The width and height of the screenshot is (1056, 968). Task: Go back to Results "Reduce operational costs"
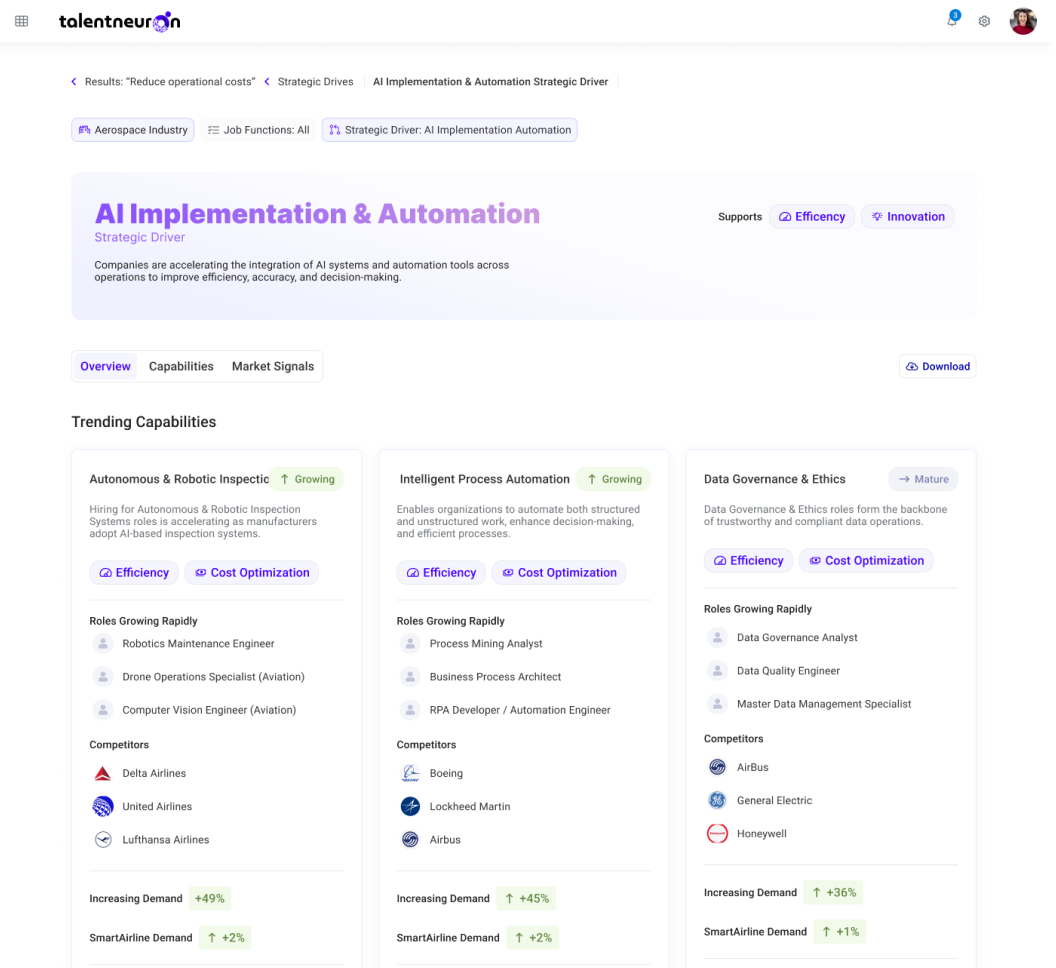click(163, 82)
